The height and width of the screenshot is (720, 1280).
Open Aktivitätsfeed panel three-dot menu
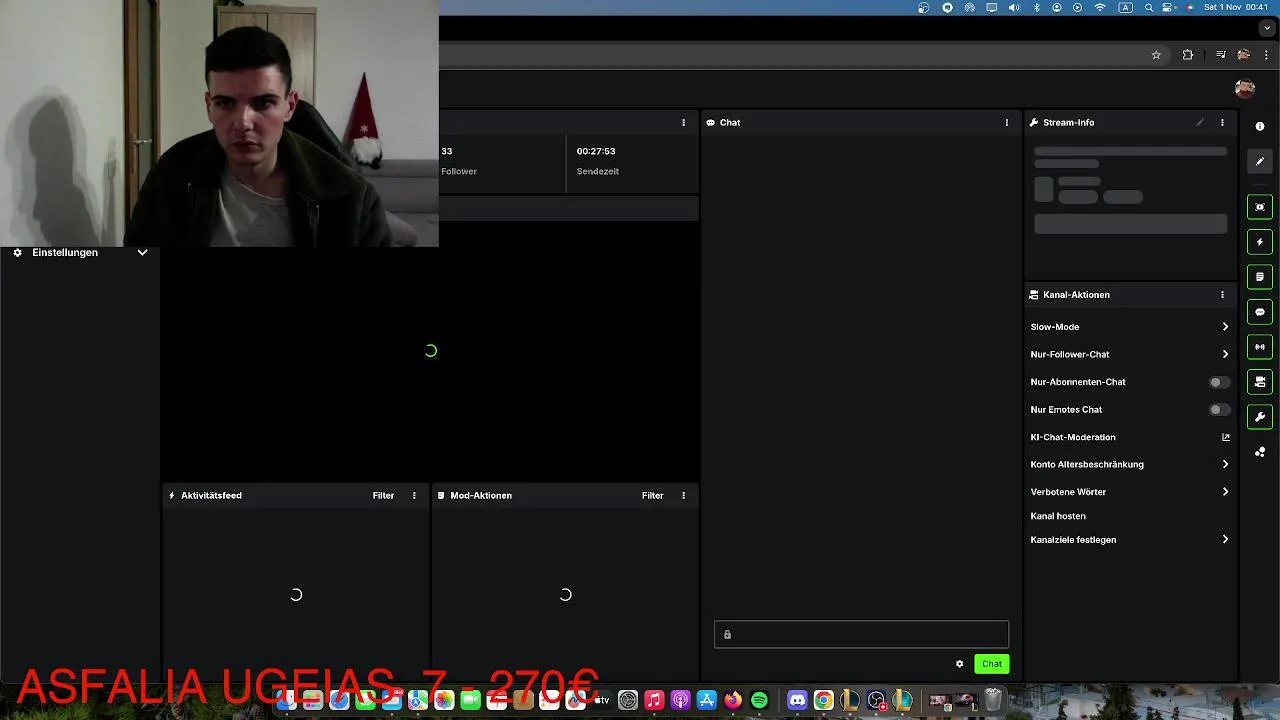pos(414,495)
